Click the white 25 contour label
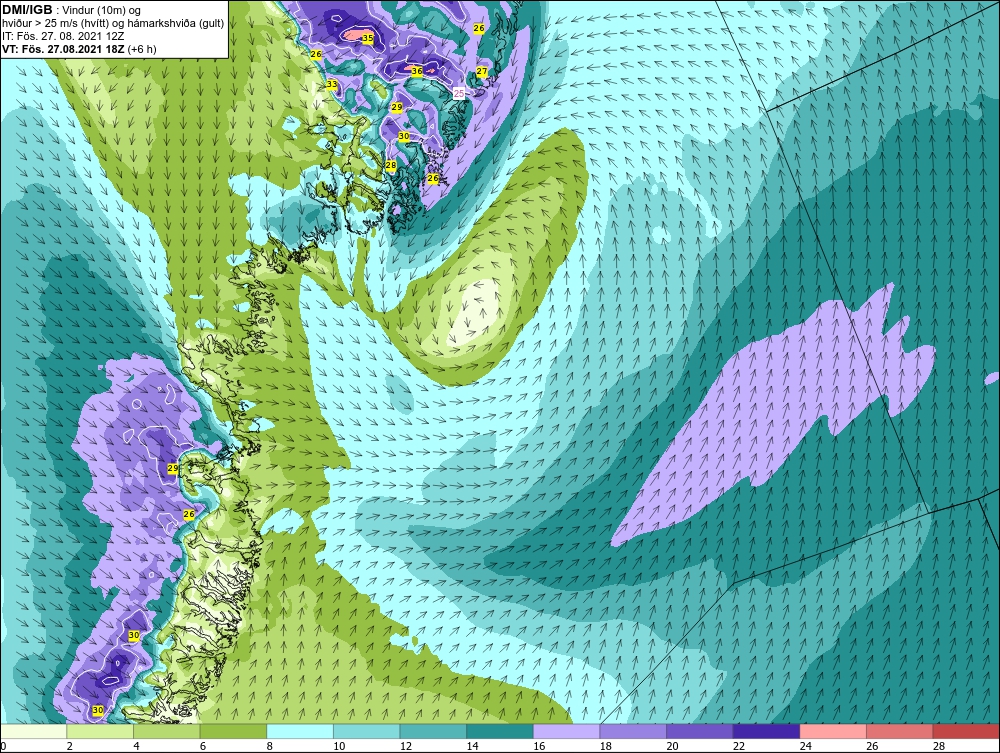This screenshot has height=753, width=1000. pos(459,93)
